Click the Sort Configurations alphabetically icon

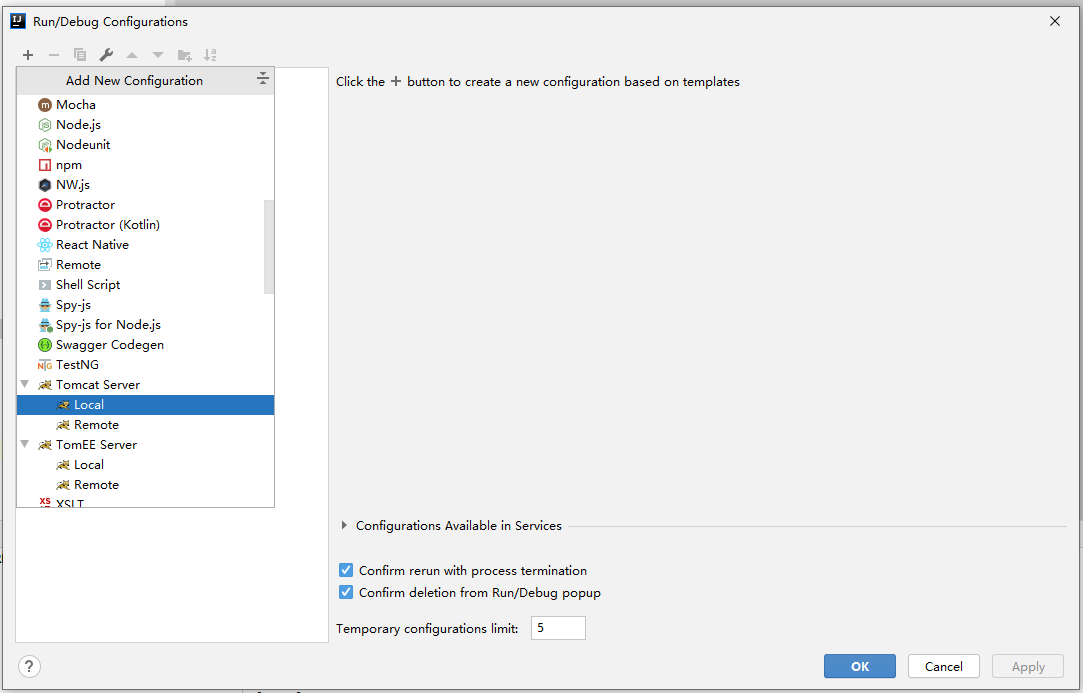[210, 55]
